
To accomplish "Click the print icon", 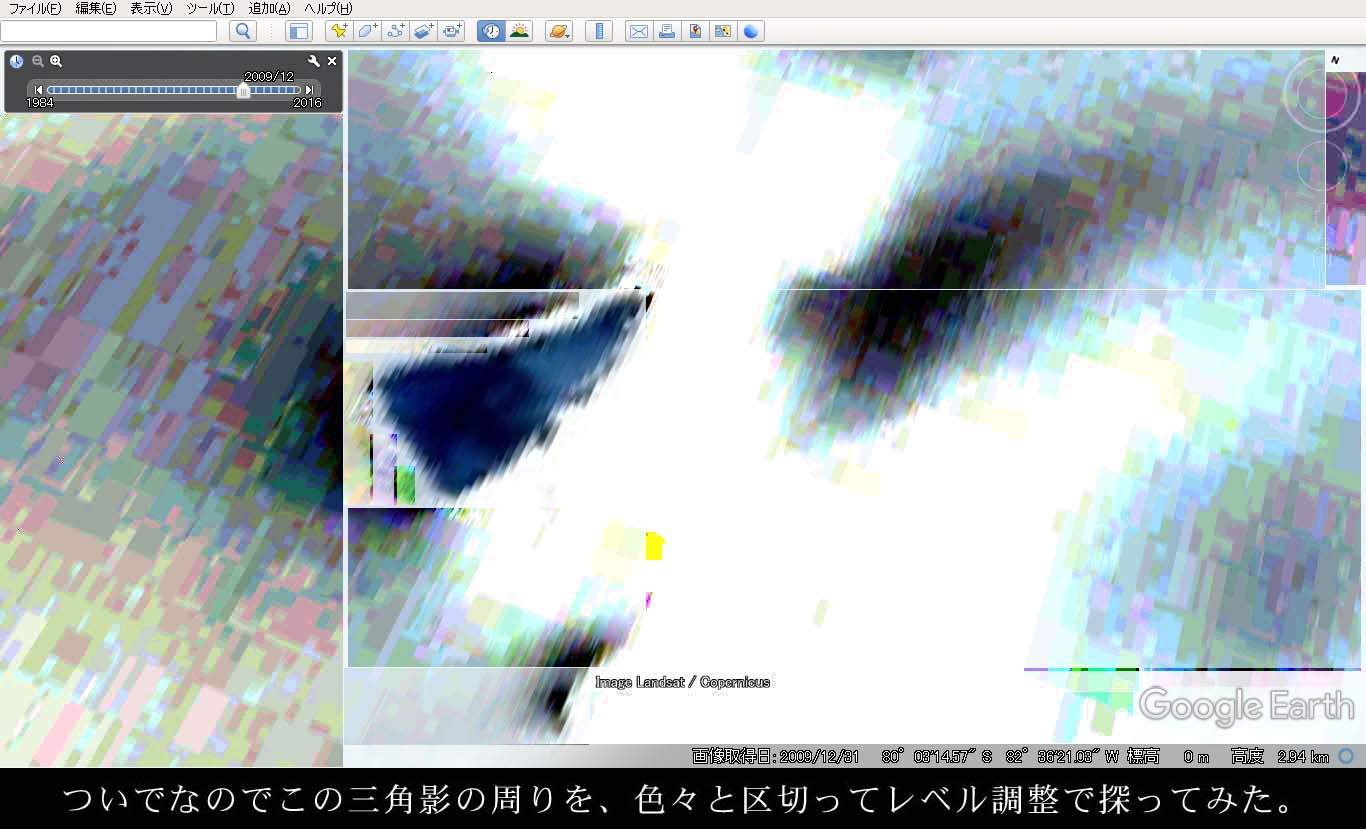I will coord(666,31).
